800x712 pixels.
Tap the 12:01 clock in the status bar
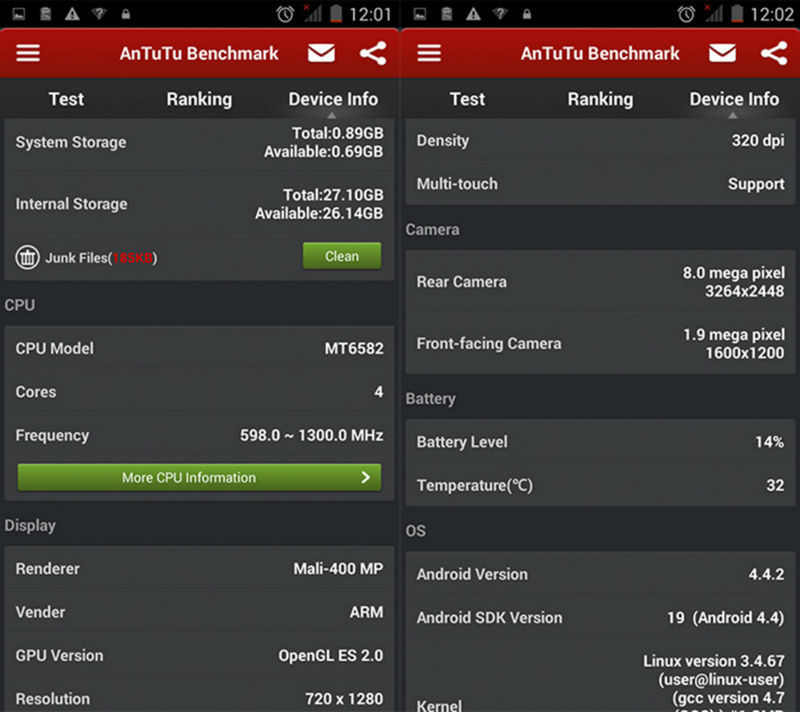[x=370, y=14]
